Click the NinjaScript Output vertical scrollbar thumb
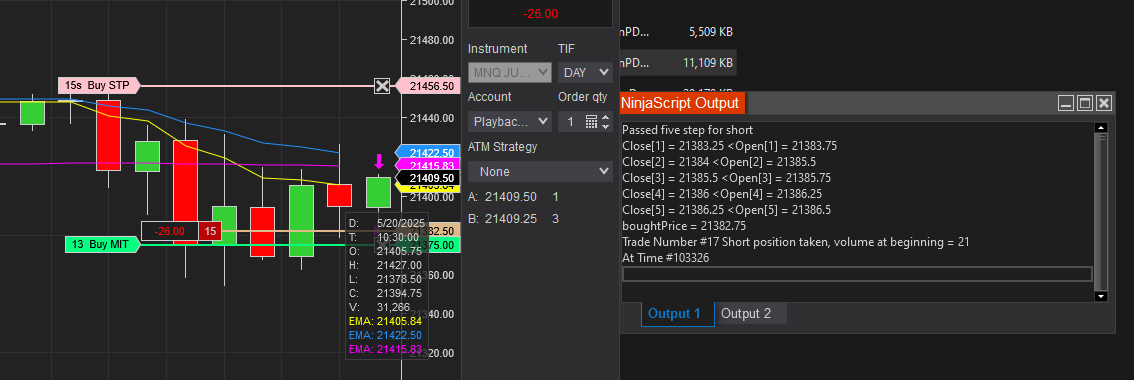The image size is (1134, 380). (1101, 211)
